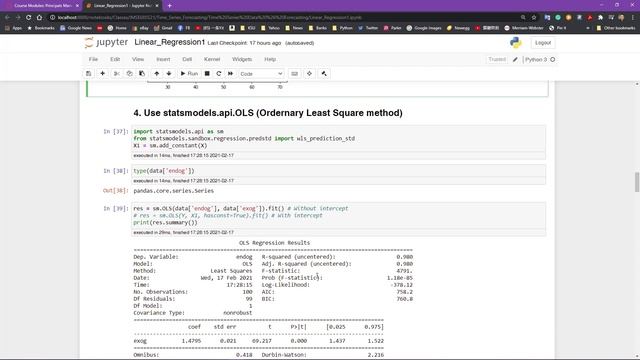Screen dimensions: 640x360
Task: Open the Merriam-Webster bookmark
Action: click(524, 28)
